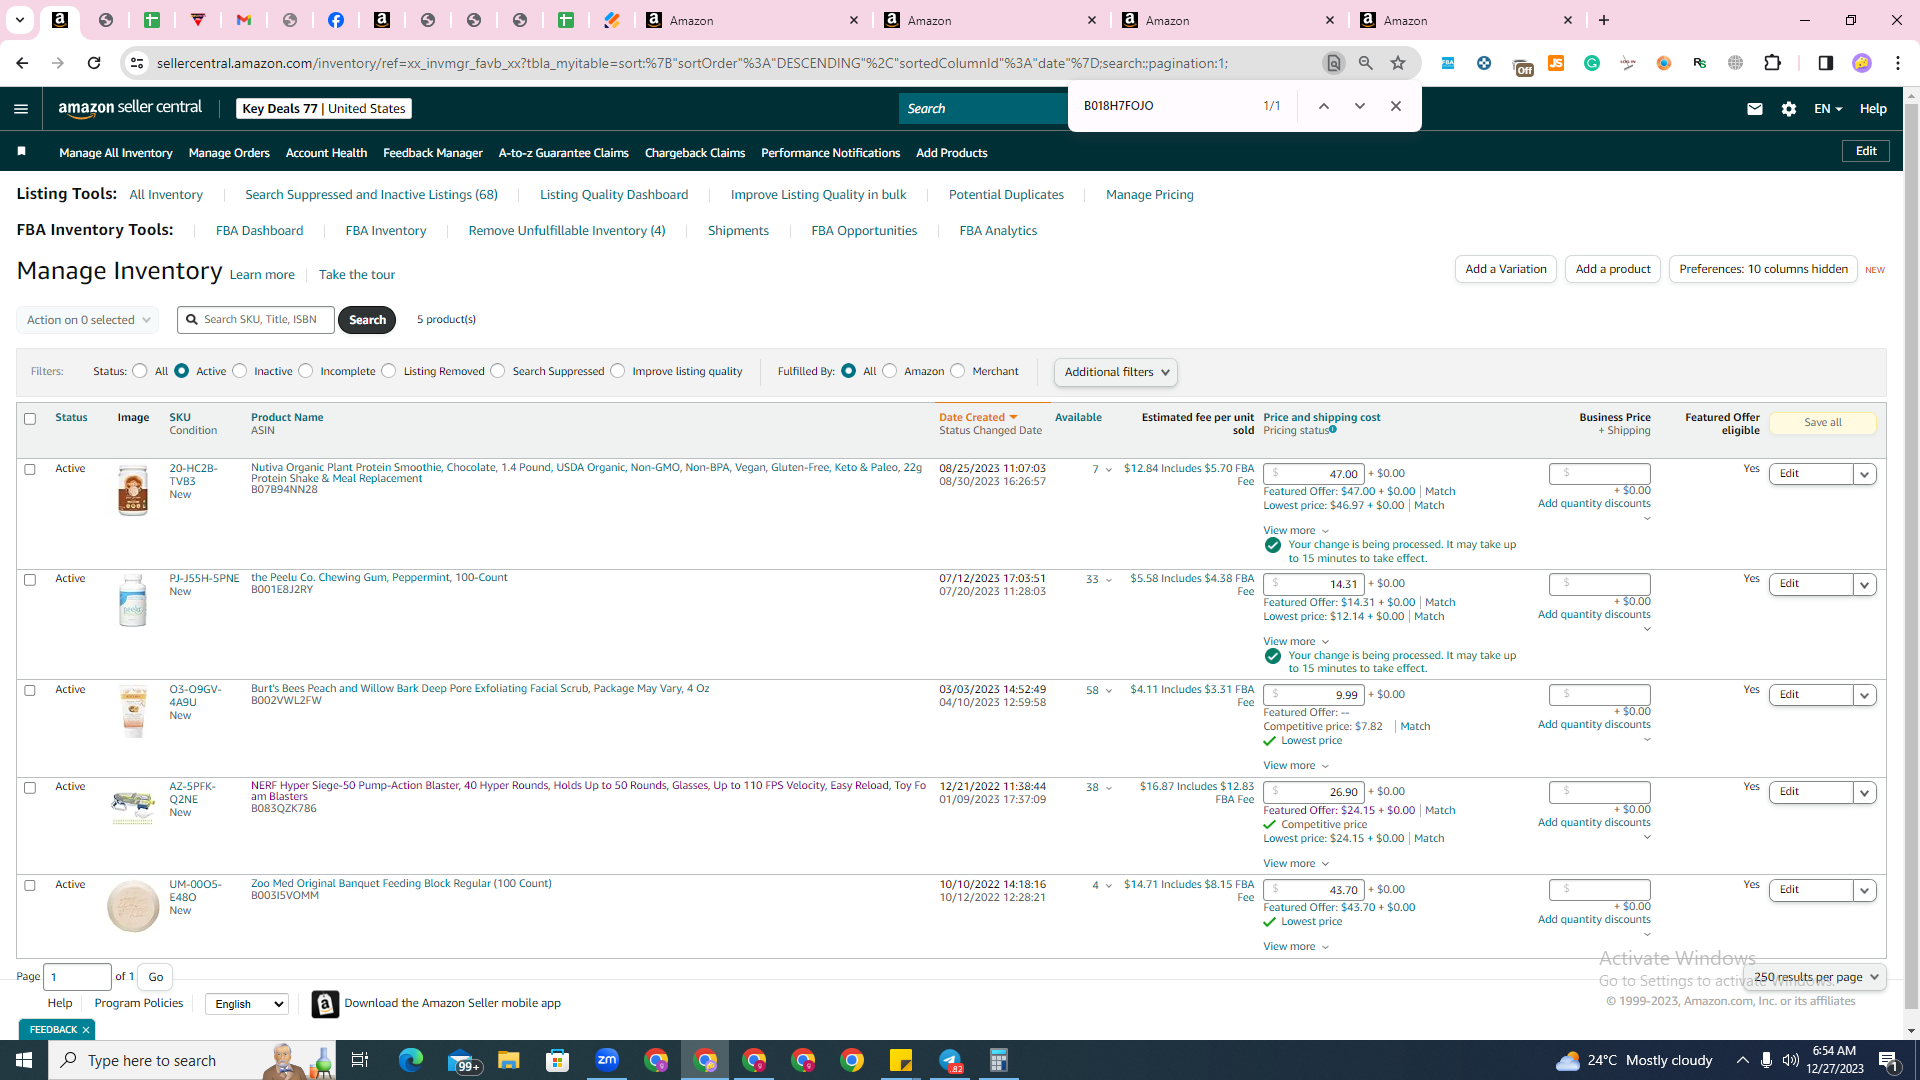The image size is (1920, 1080).
Task: Bookmark this page with the star icon
Action: coord(1398,63)
